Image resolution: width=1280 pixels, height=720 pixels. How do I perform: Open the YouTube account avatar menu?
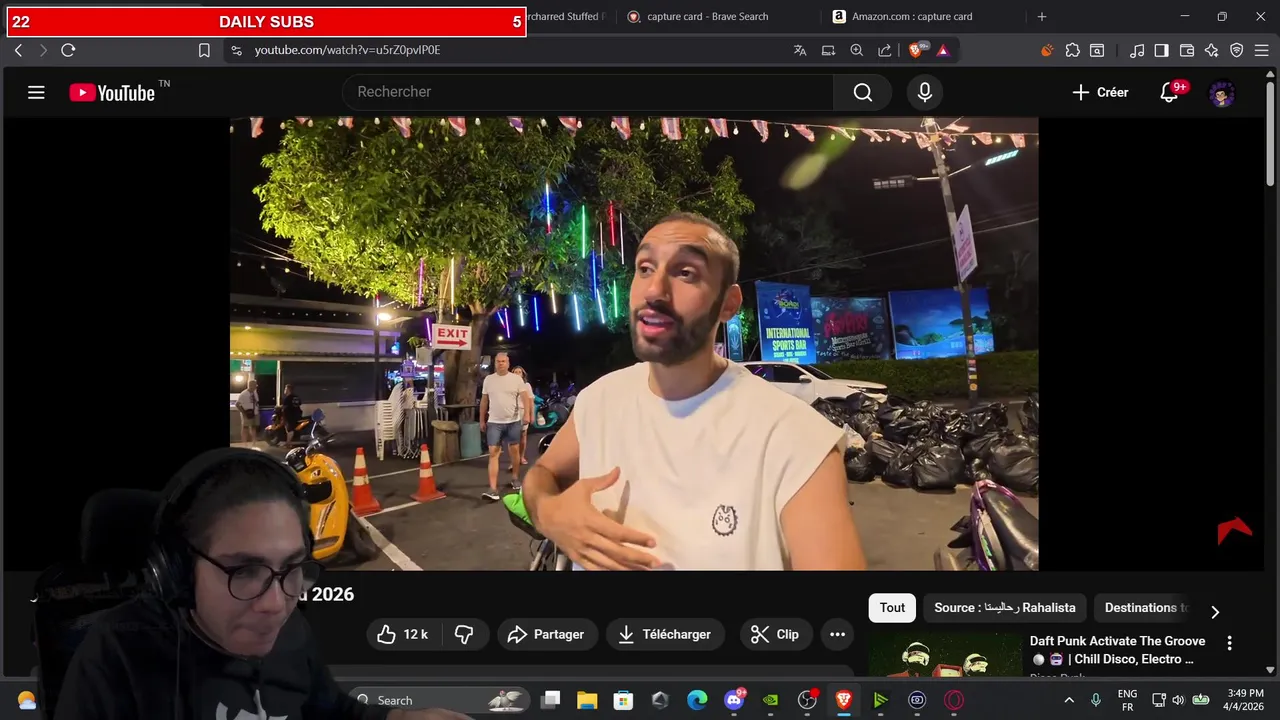1222,94
